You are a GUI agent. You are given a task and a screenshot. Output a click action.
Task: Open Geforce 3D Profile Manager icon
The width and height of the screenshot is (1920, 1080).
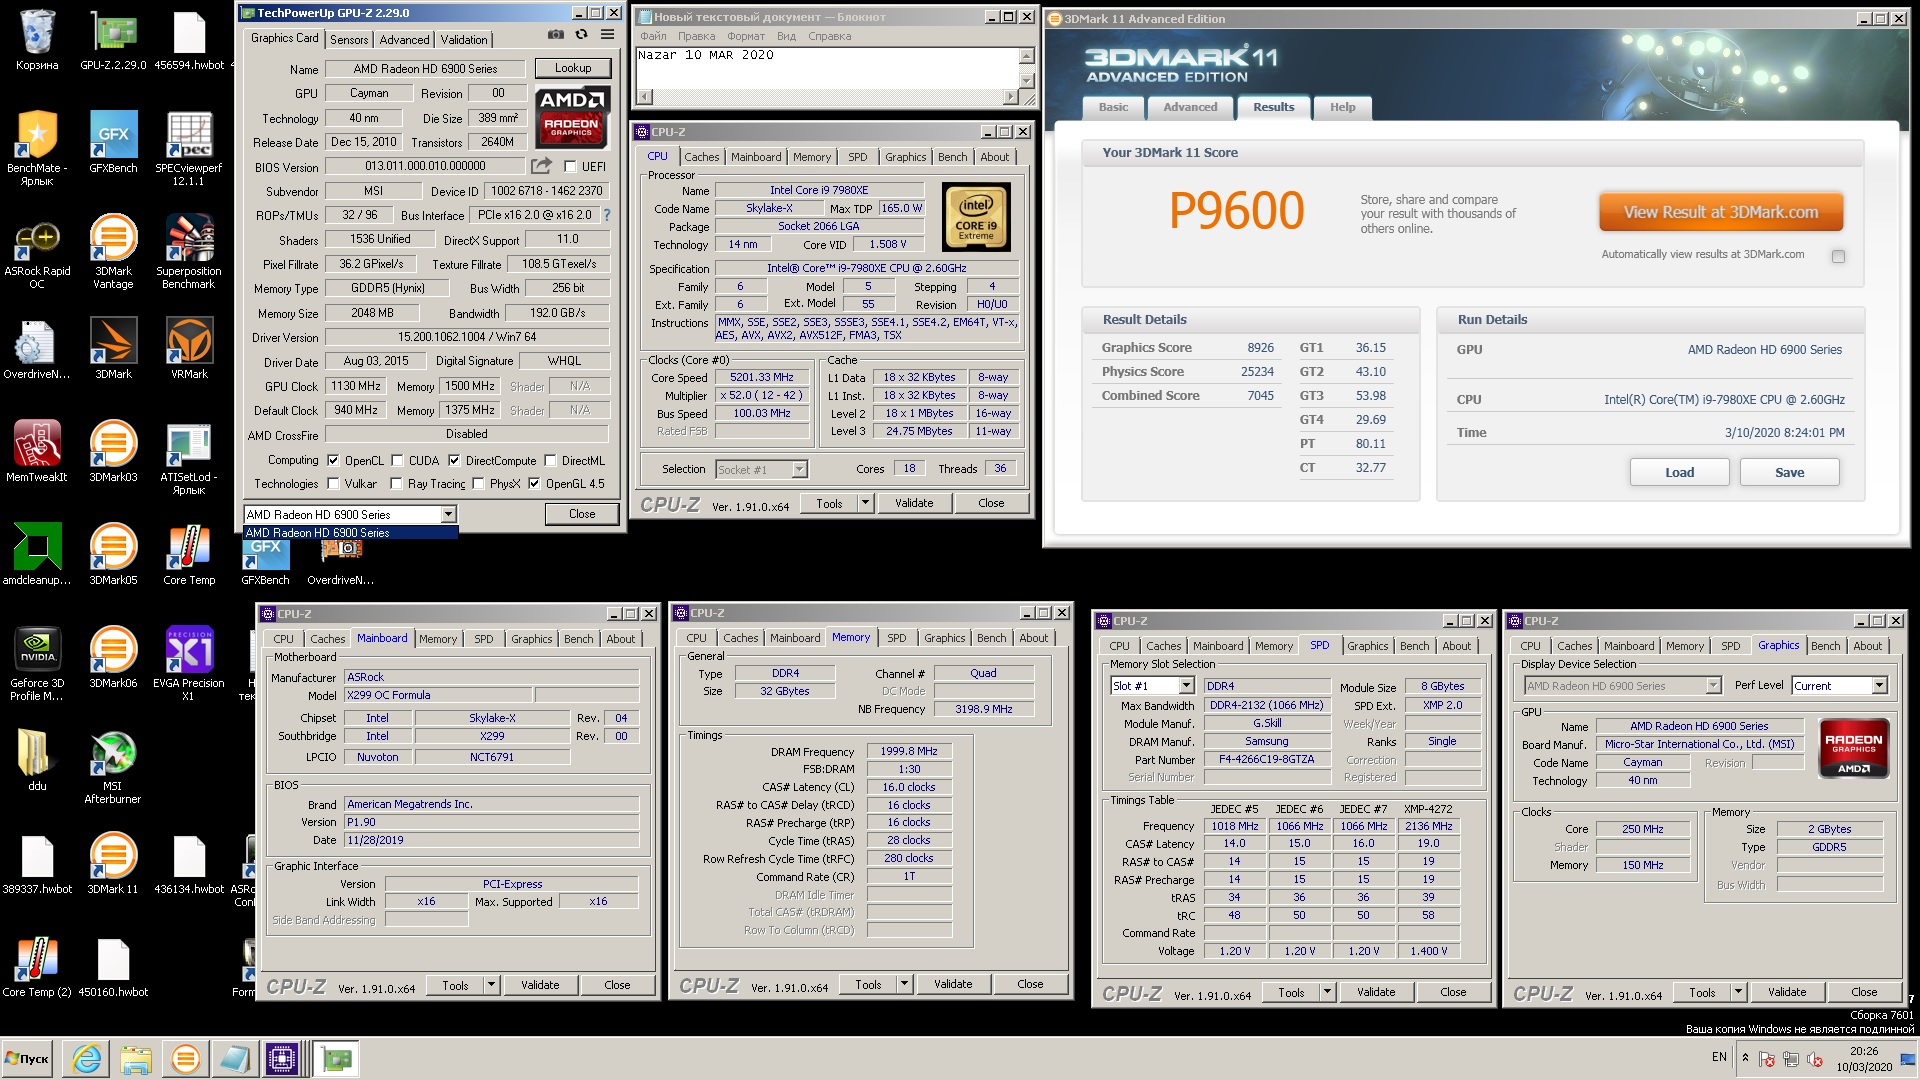tap(37, 664)
